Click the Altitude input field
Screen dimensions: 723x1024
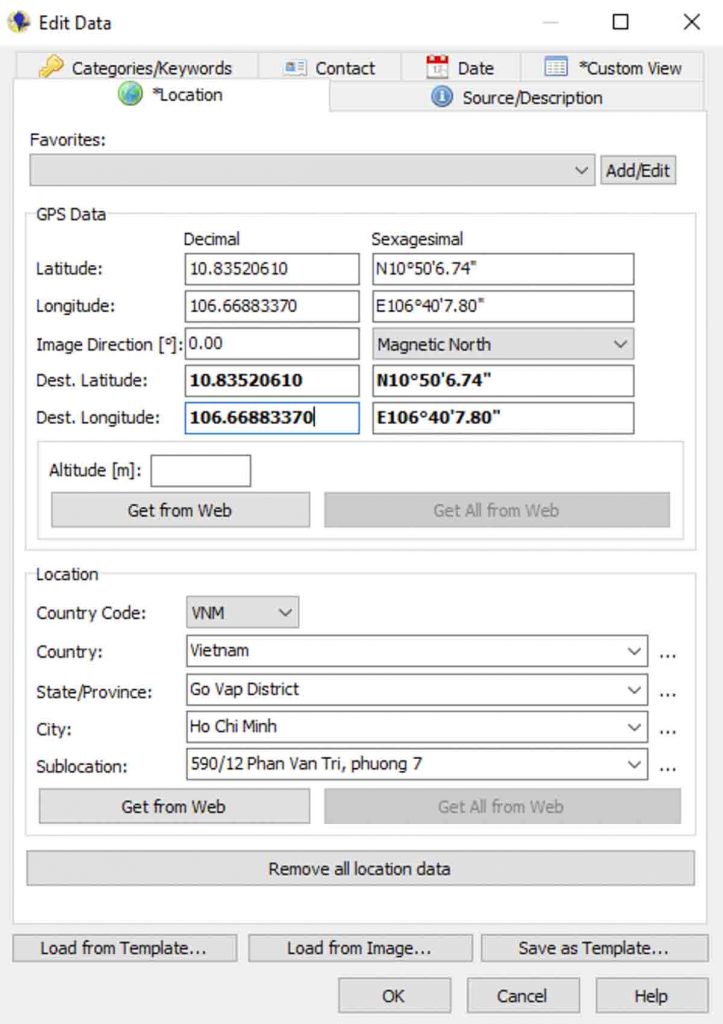click(201, 471)
